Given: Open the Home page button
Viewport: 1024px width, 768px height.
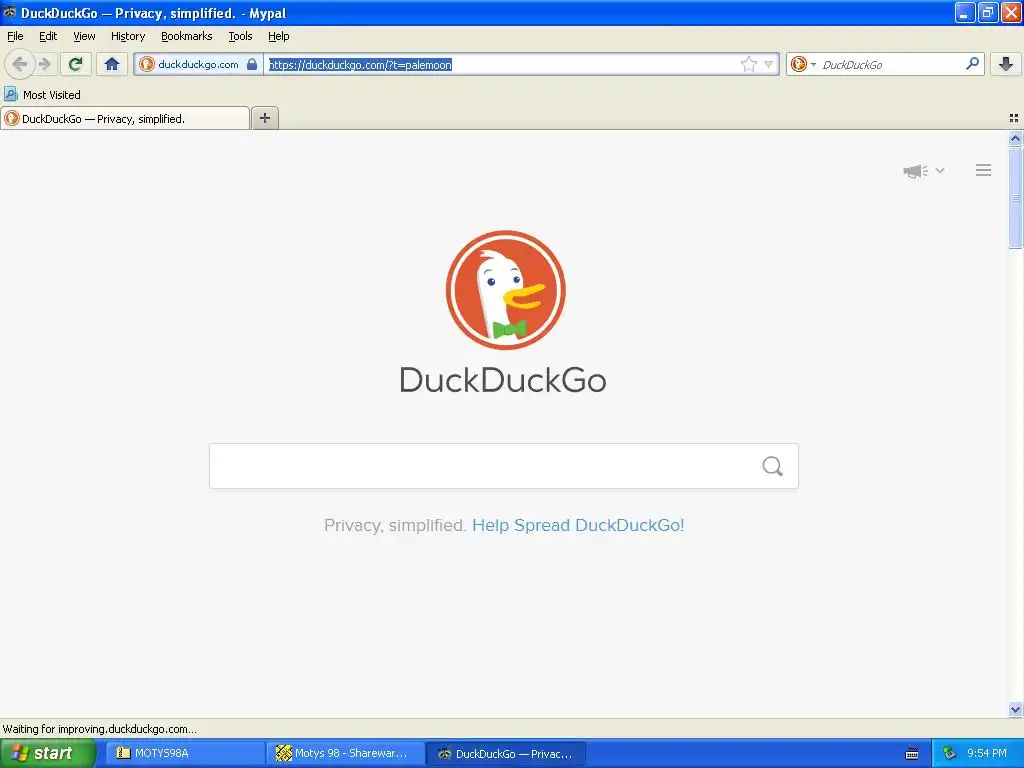Looking at the screenshot, I should coord(112,64).
